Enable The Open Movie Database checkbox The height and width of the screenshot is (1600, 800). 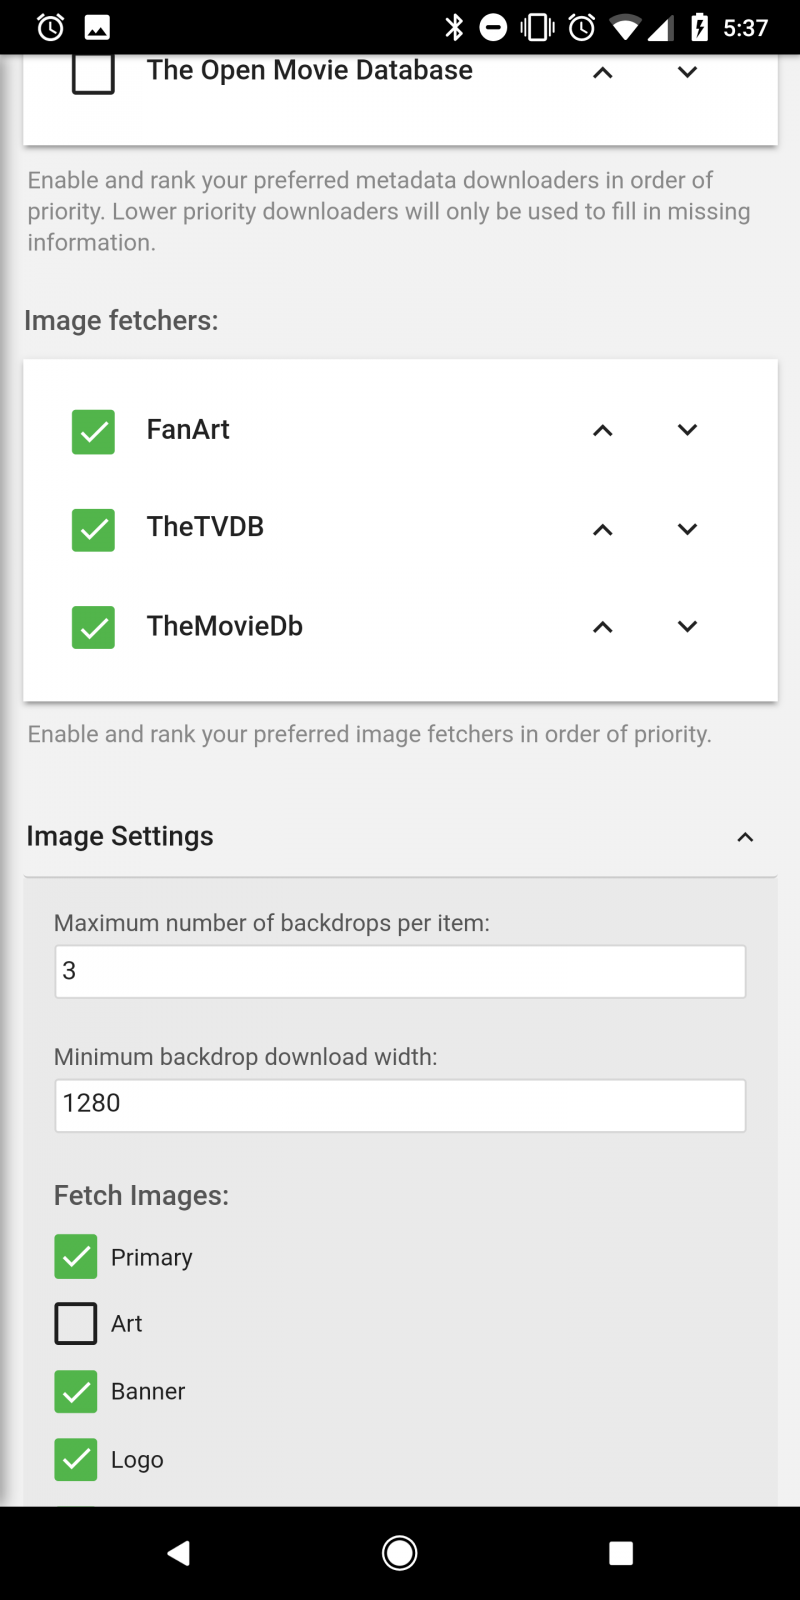(x=93, y=73)
